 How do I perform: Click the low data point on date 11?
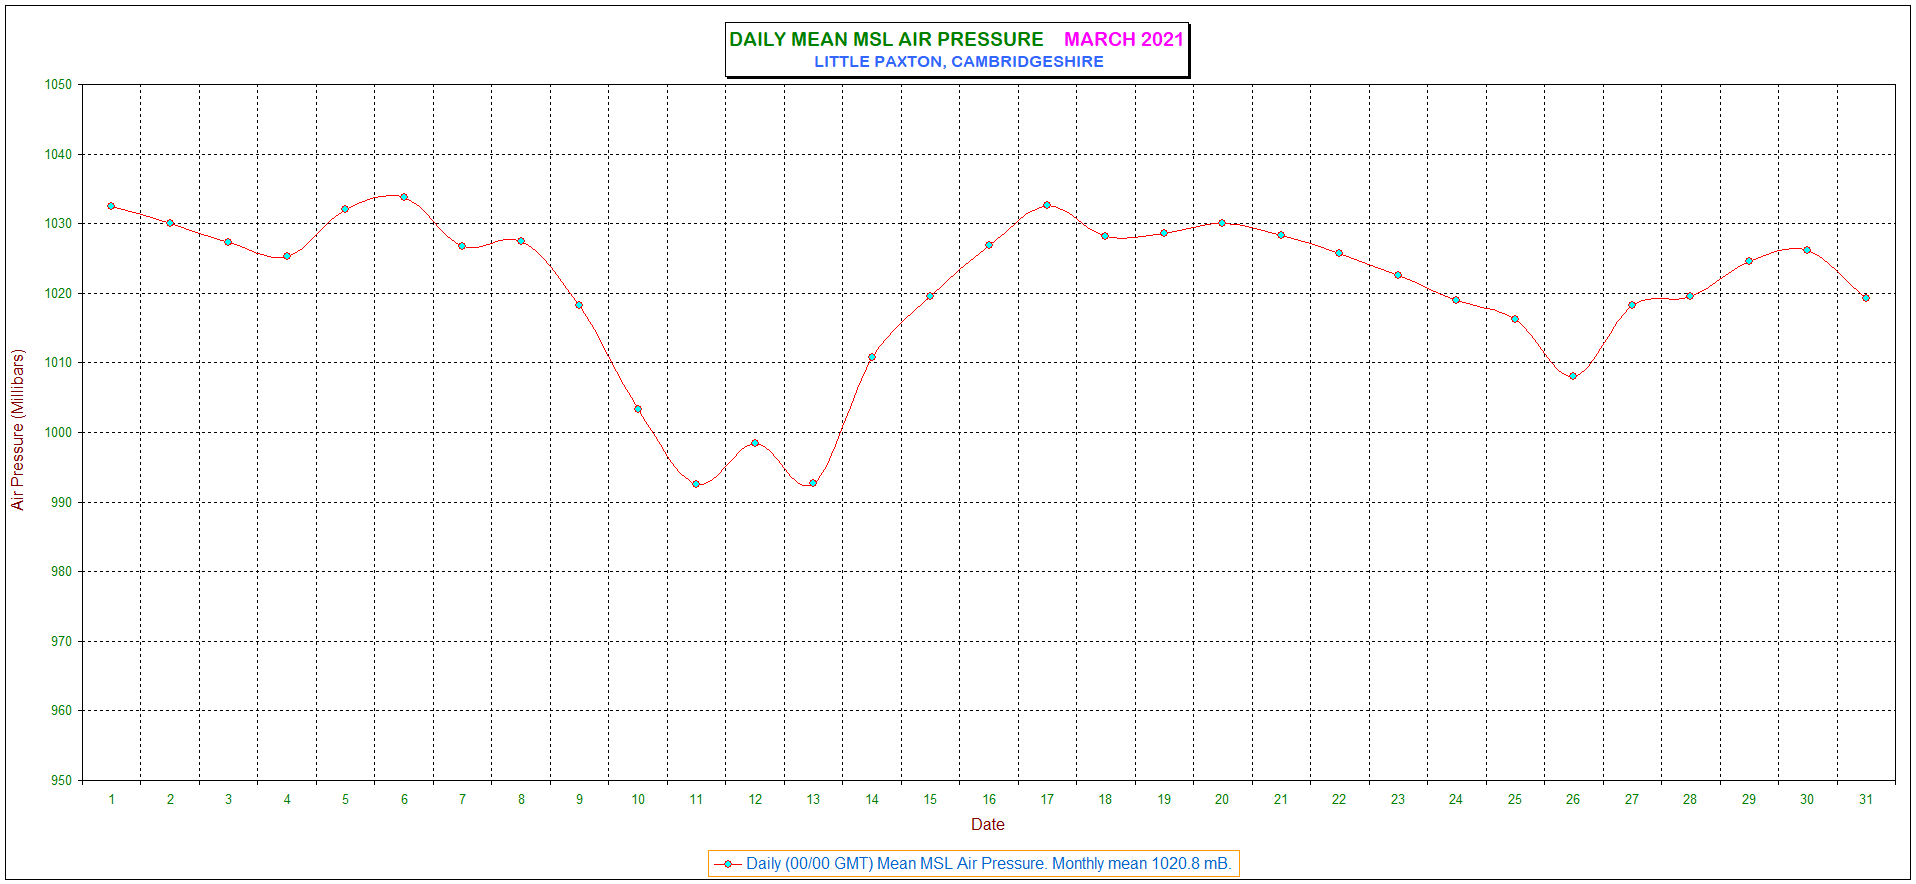[696, 484]
